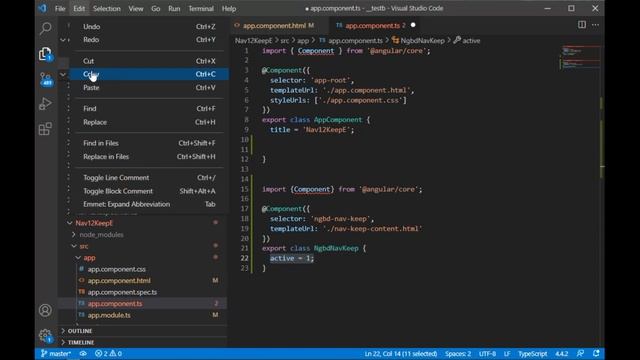Open errors and warnings status item
Image resolution: width=640 pixels, height=360 pixels.
[x=108, y=353]
